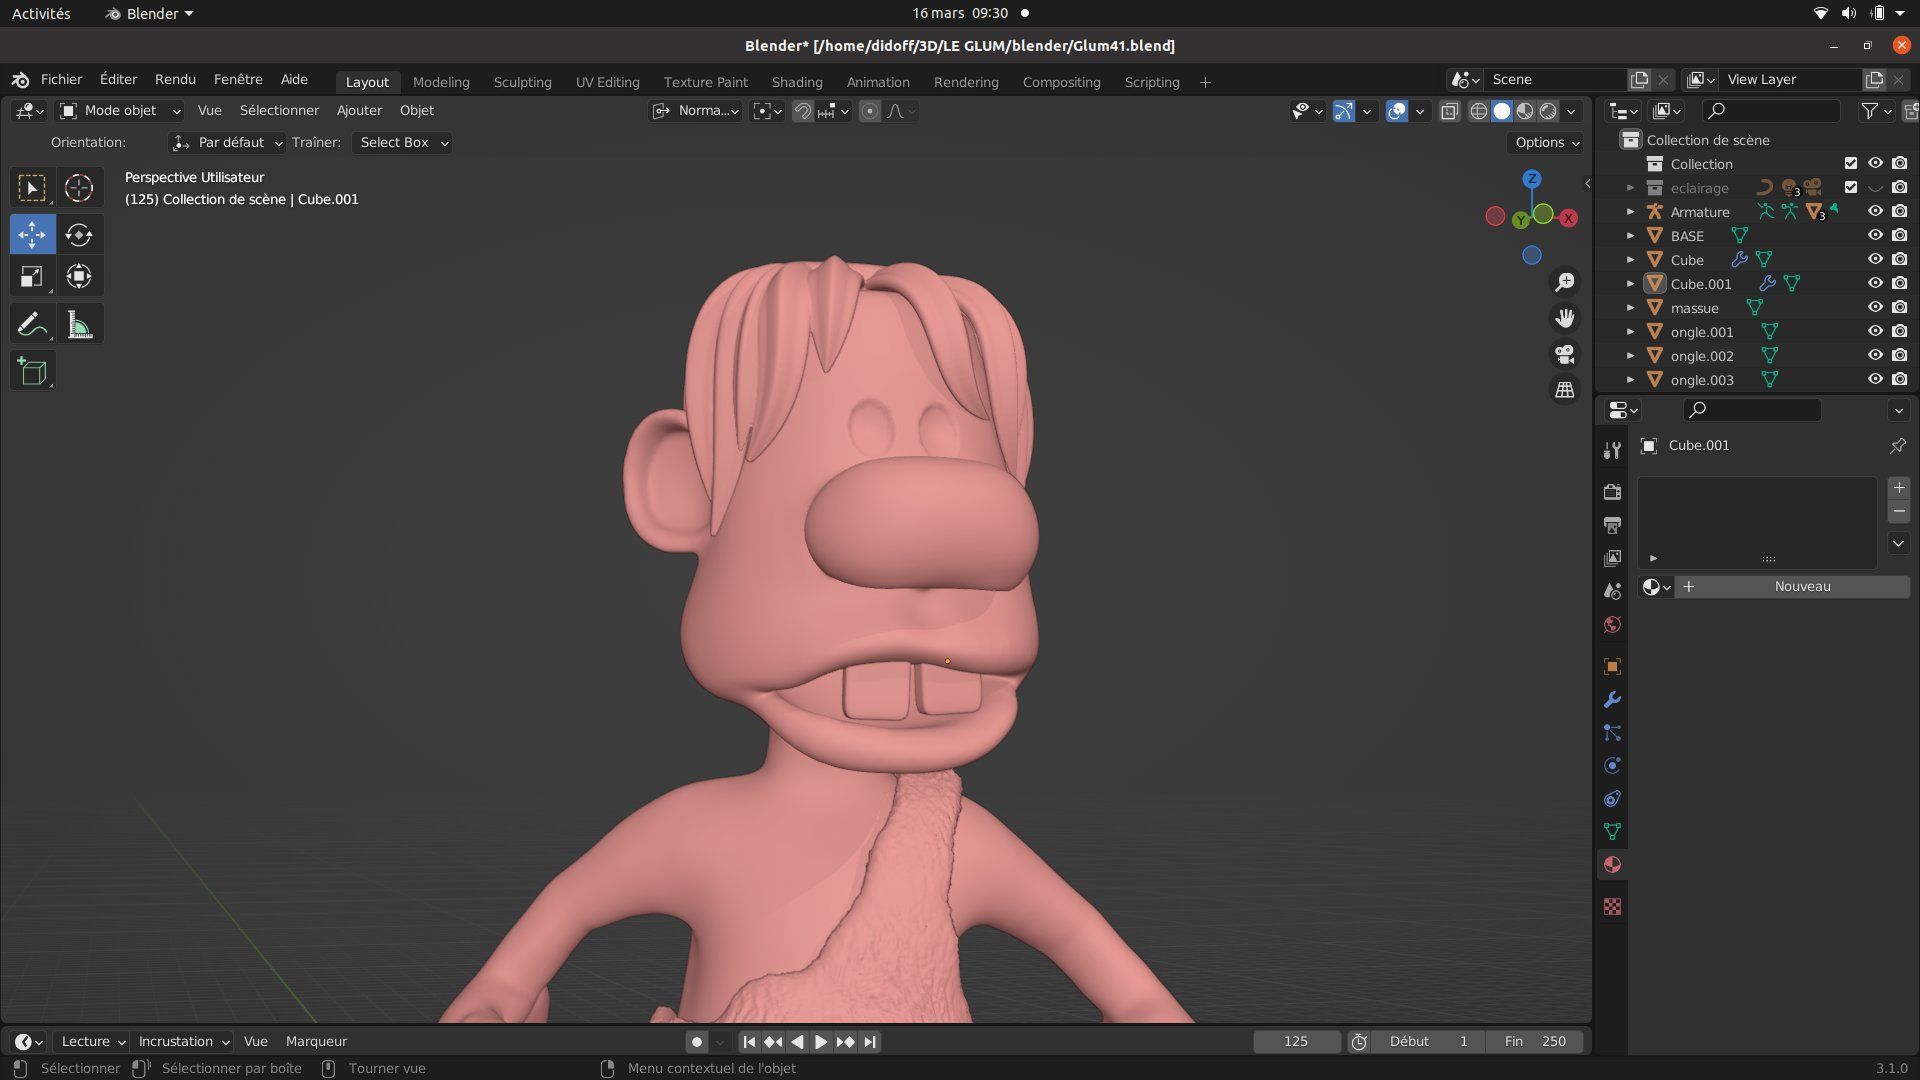
Task: Open the Rendu menu
Action: [x=175, y=80]
